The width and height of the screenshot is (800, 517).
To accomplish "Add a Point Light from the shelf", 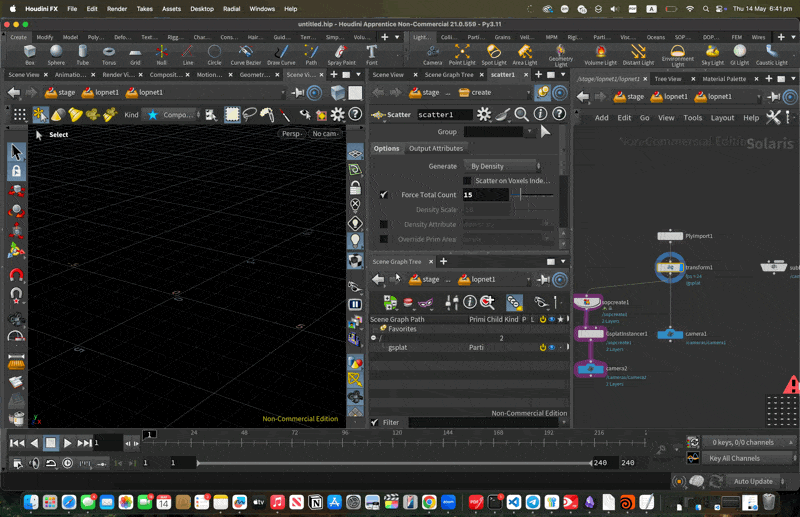I will tap(462, 54).
